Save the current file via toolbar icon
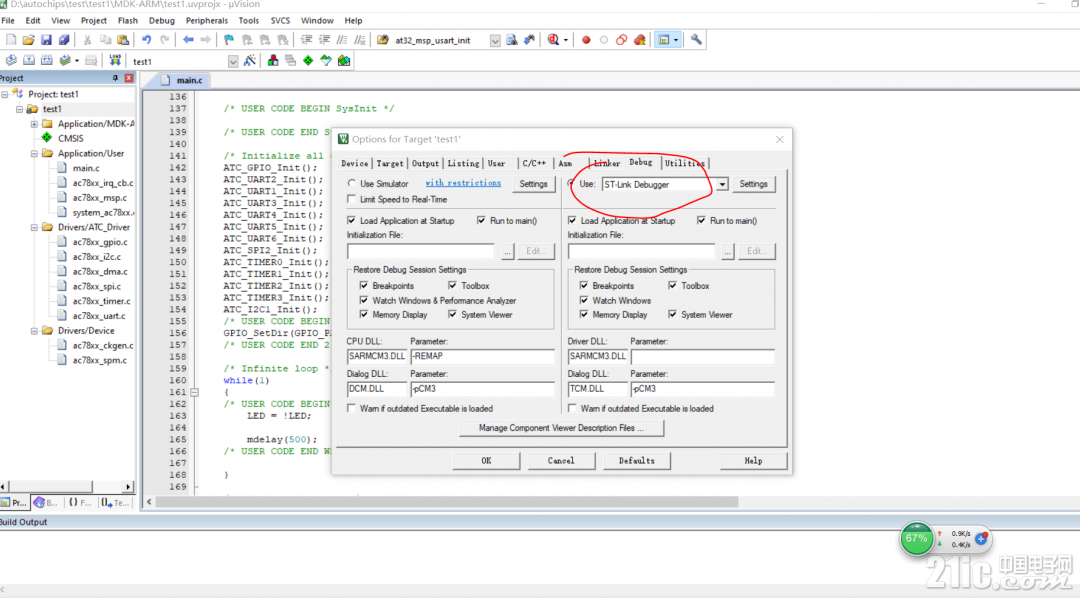 pos(46,40)
